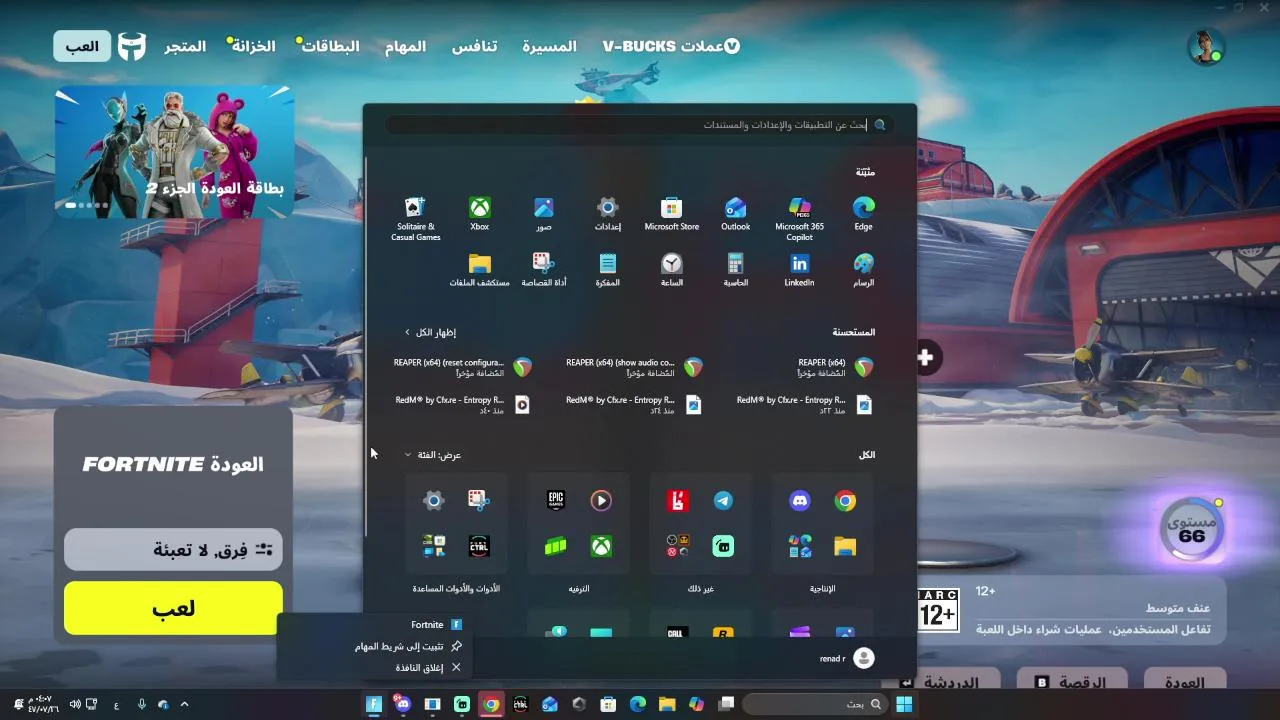Open the الإنتاجية category folder label
Viewport: 1280px width, 720px height.
822,589
